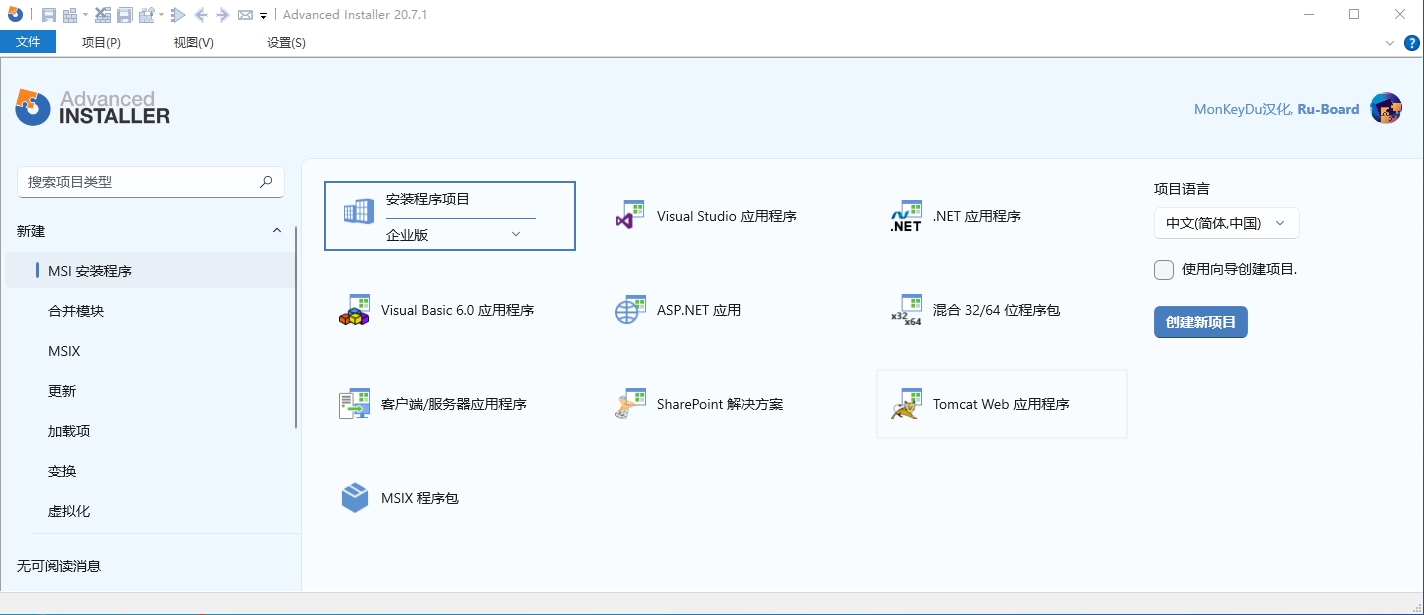Click the 无可阅读消息 text
Screen dimensions: 1424x615
click(x=59, y=566)
